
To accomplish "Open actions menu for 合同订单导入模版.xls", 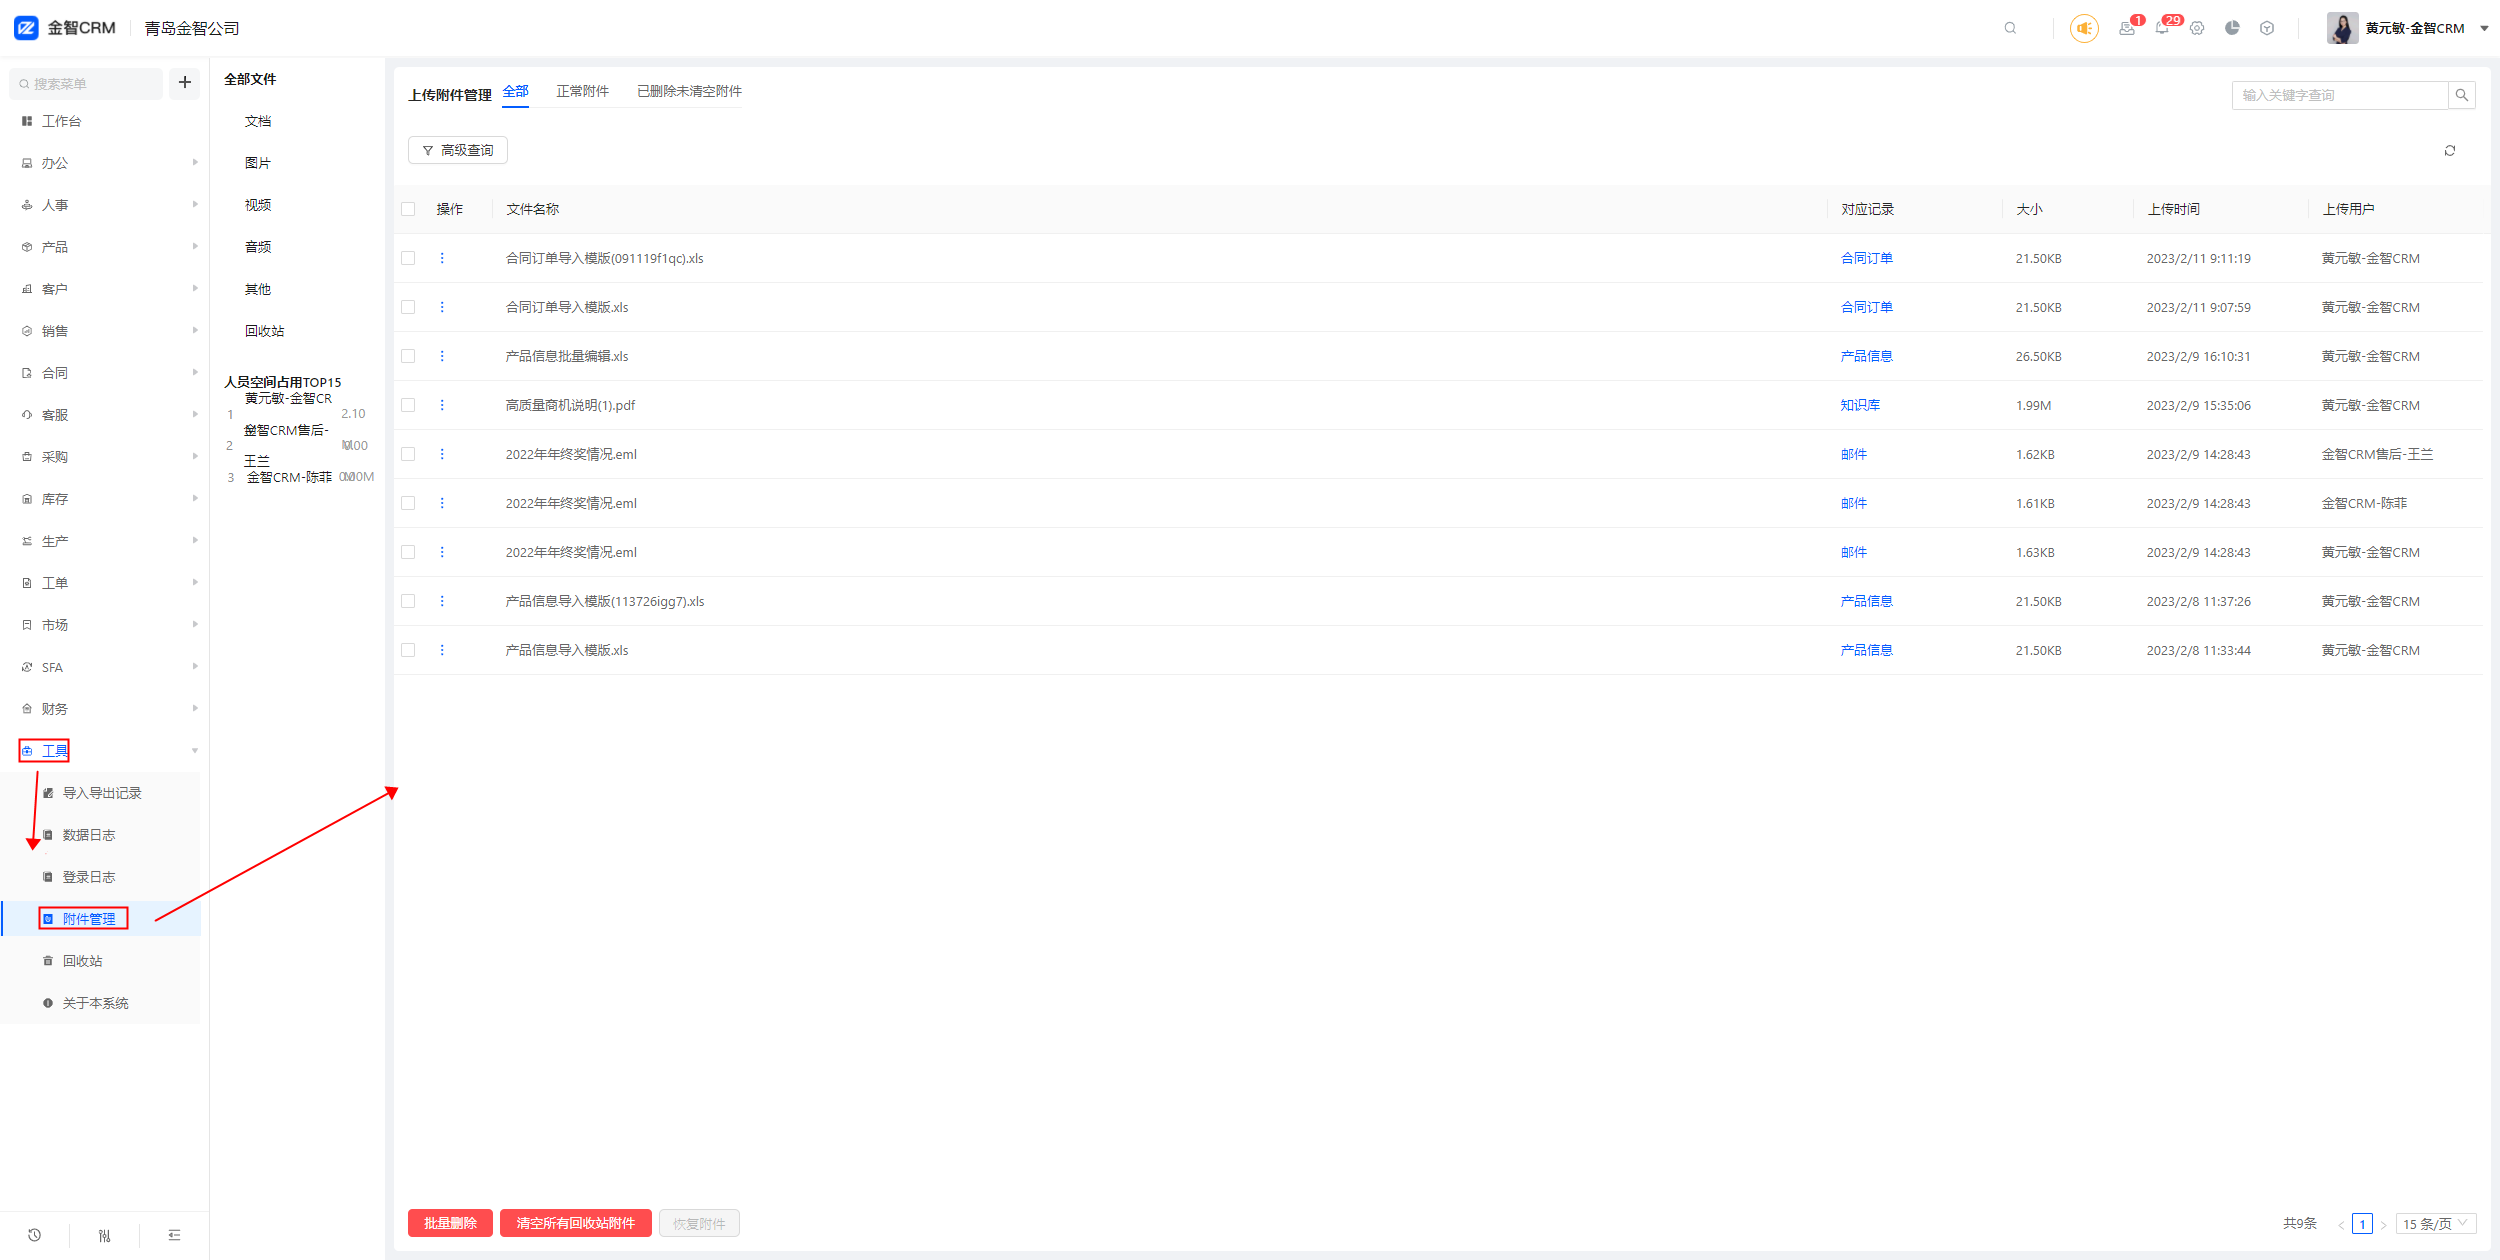I will (x=442, y=307).
